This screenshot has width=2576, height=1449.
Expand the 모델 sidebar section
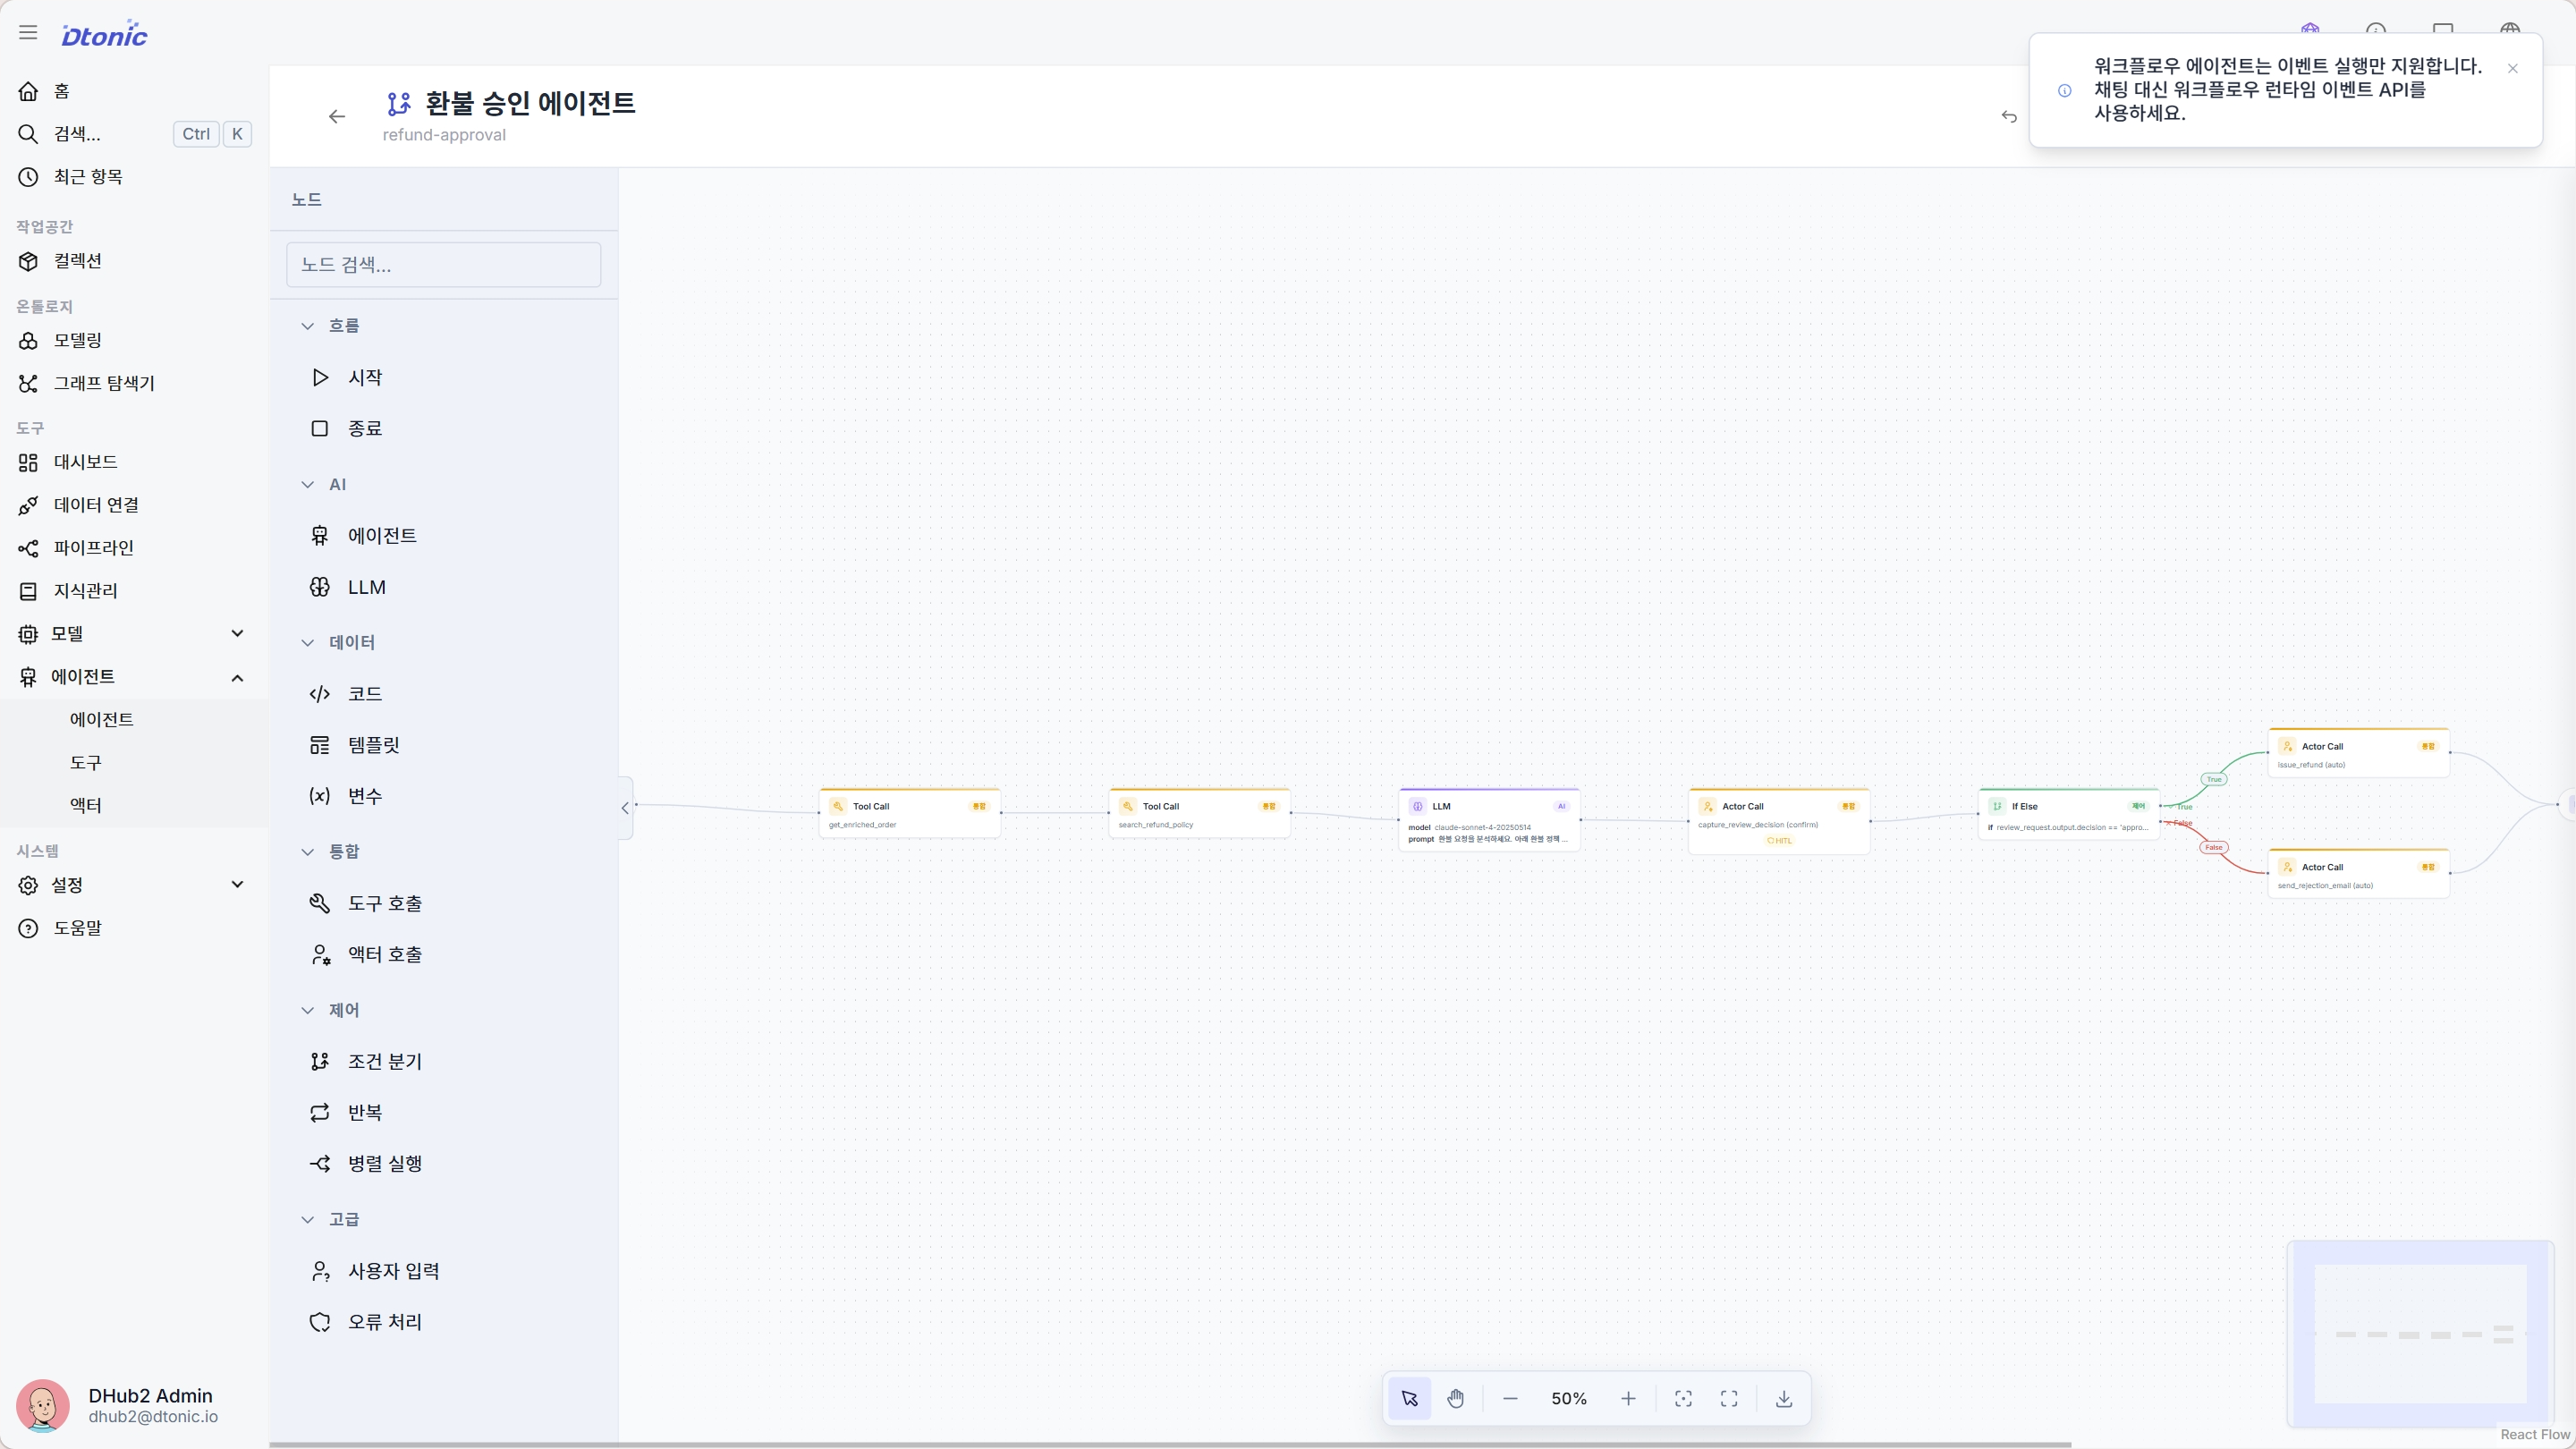click(x=237, y=634)
